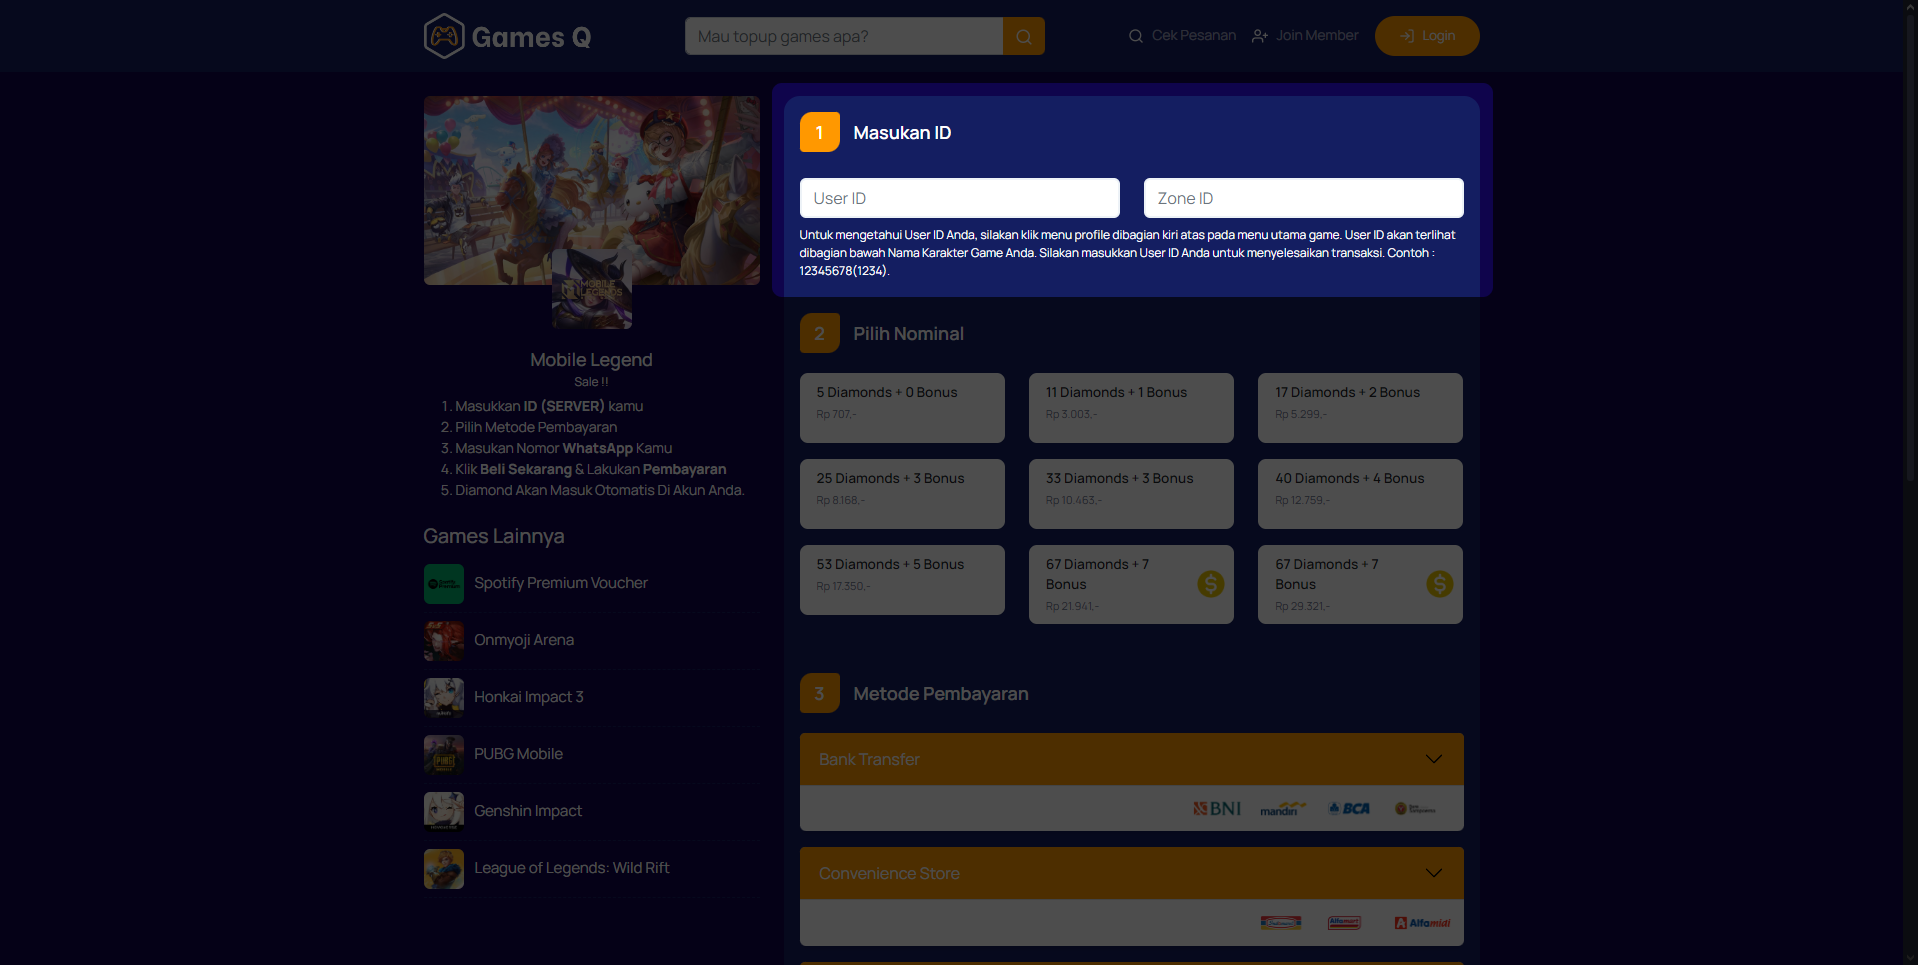
Task: Click the Honkai Impact 3 game icon
Action: tap(444, 698)
